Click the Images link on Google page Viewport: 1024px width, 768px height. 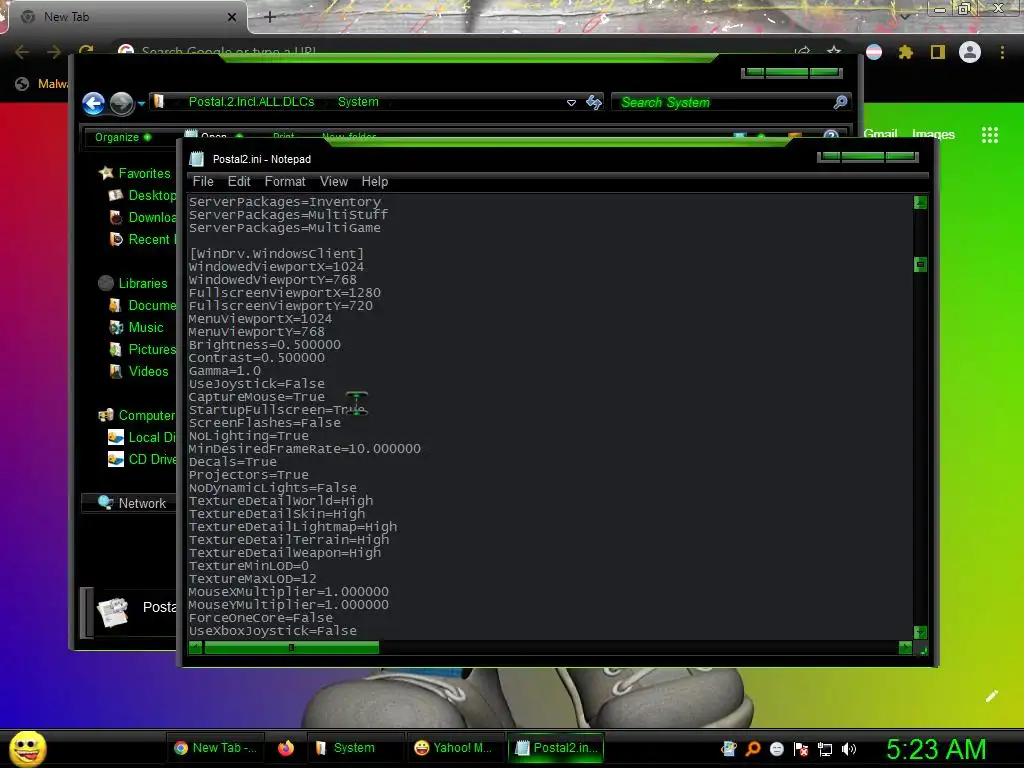pos(933,135)
